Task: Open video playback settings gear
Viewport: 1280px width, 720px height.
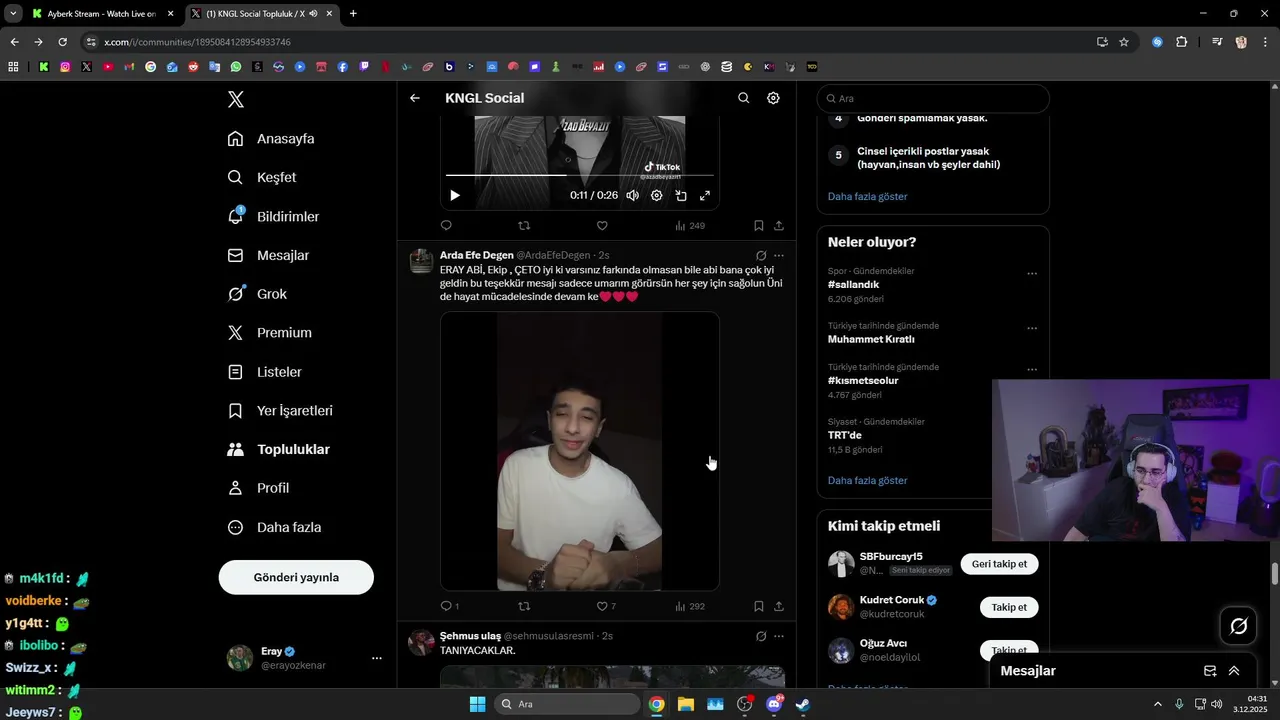Action: coord(656,196)
